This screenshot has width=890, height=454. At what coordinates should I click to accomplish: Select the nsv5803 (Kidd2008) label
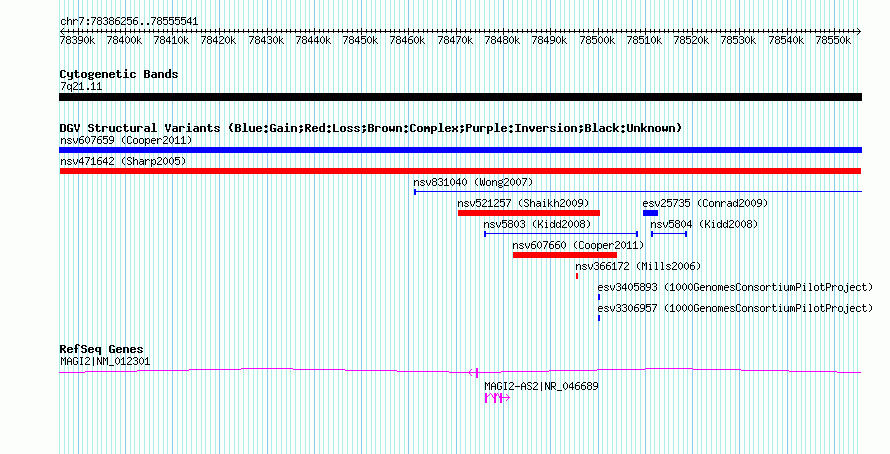(537, 224)
